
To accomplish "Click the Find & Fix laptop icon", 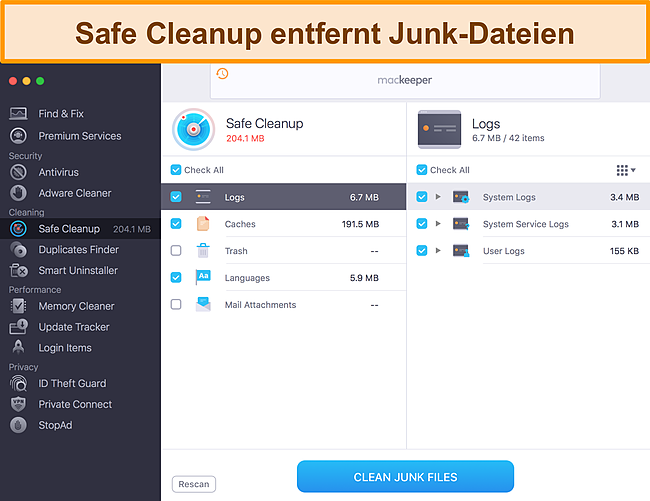I will click(18, 114).
